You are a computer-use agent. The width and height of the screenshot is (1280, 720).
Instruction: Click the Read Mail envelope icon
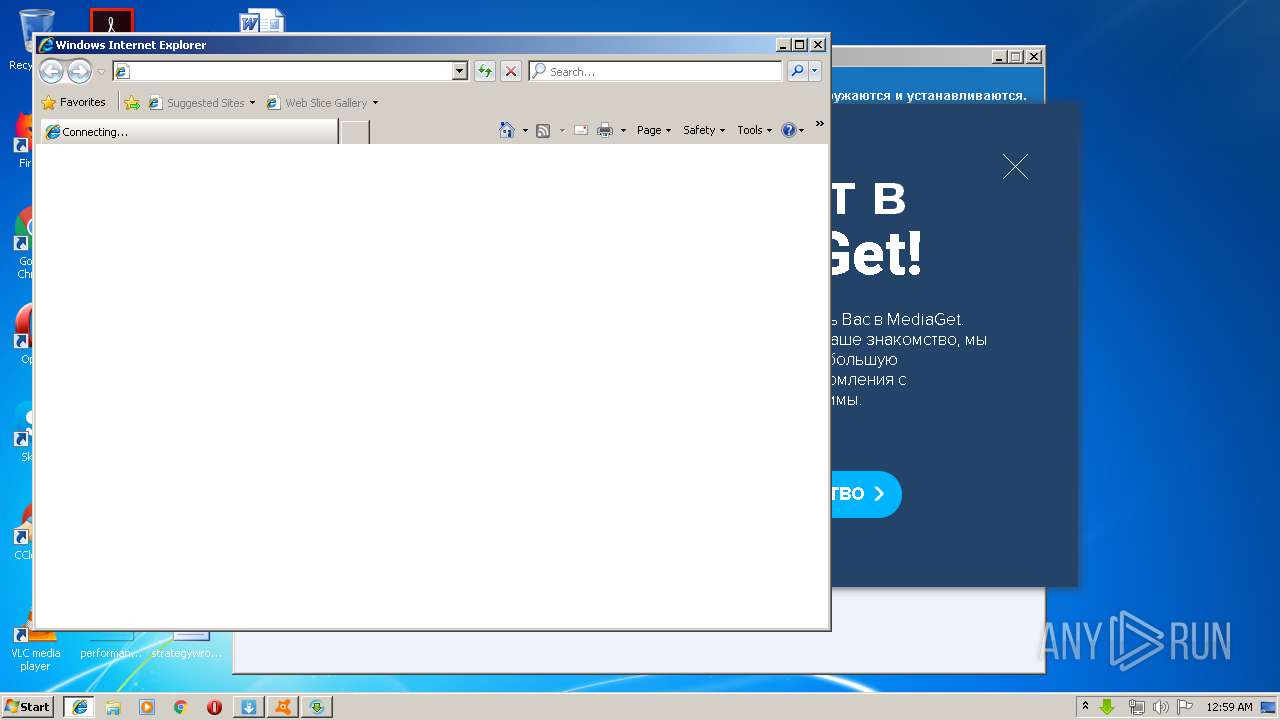click(x=581, y=130)
